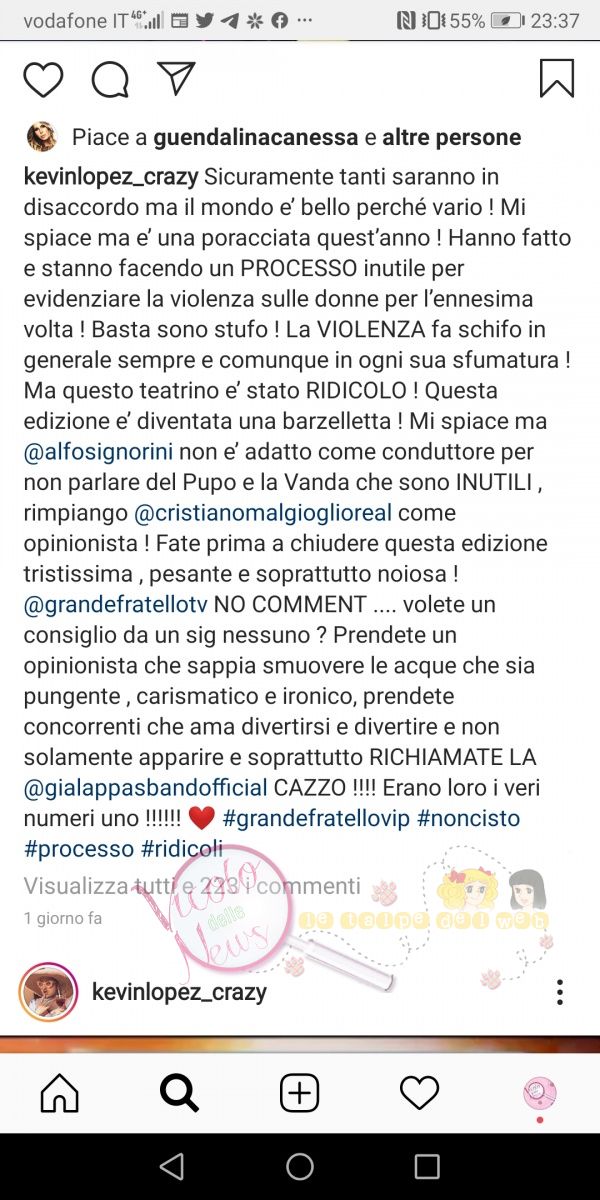Share the post with the paper plane icon

pos(176,78)
